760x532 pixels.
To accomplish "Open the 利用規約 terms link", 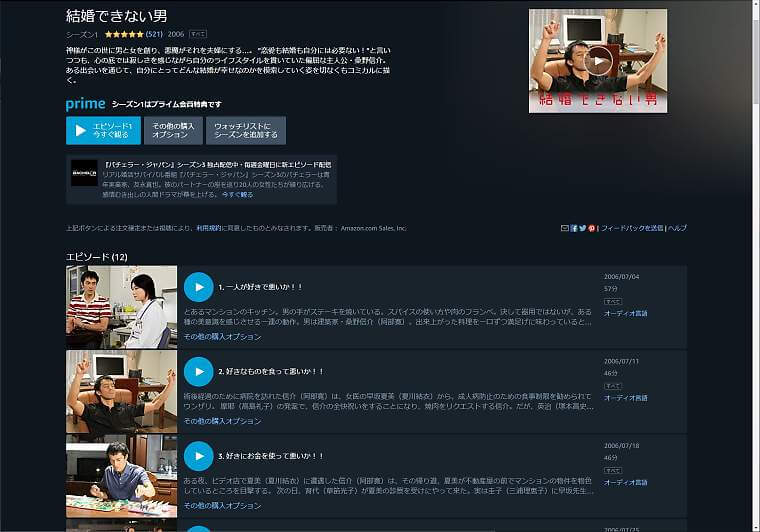I will tap(208, 228).
